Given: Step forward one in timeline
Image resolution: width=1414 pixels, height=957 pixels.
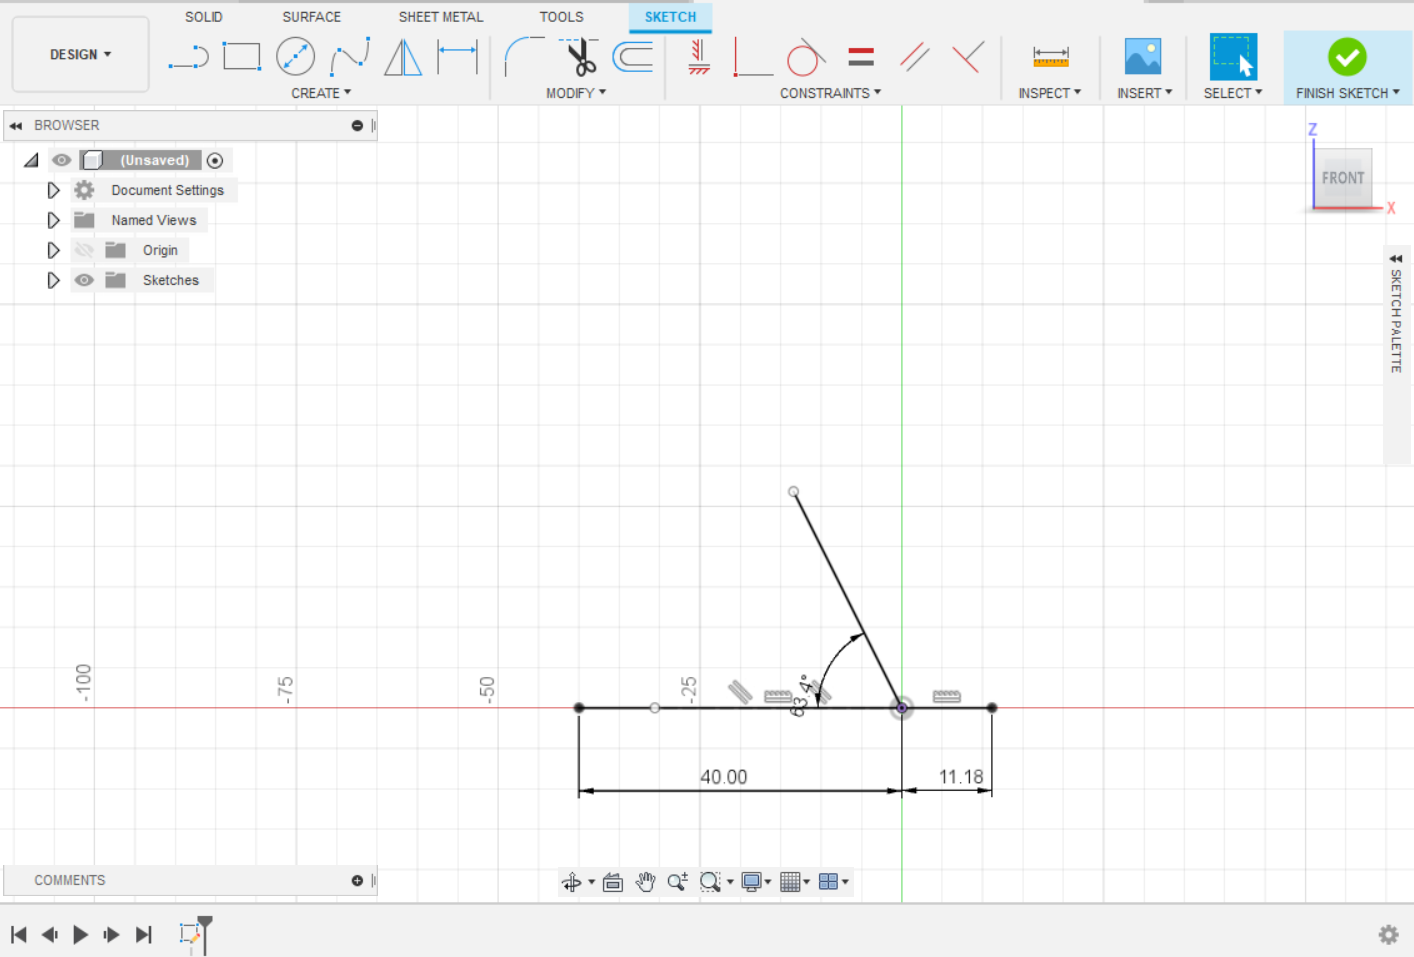Looking at the screenshot, I should coord(112,934).
